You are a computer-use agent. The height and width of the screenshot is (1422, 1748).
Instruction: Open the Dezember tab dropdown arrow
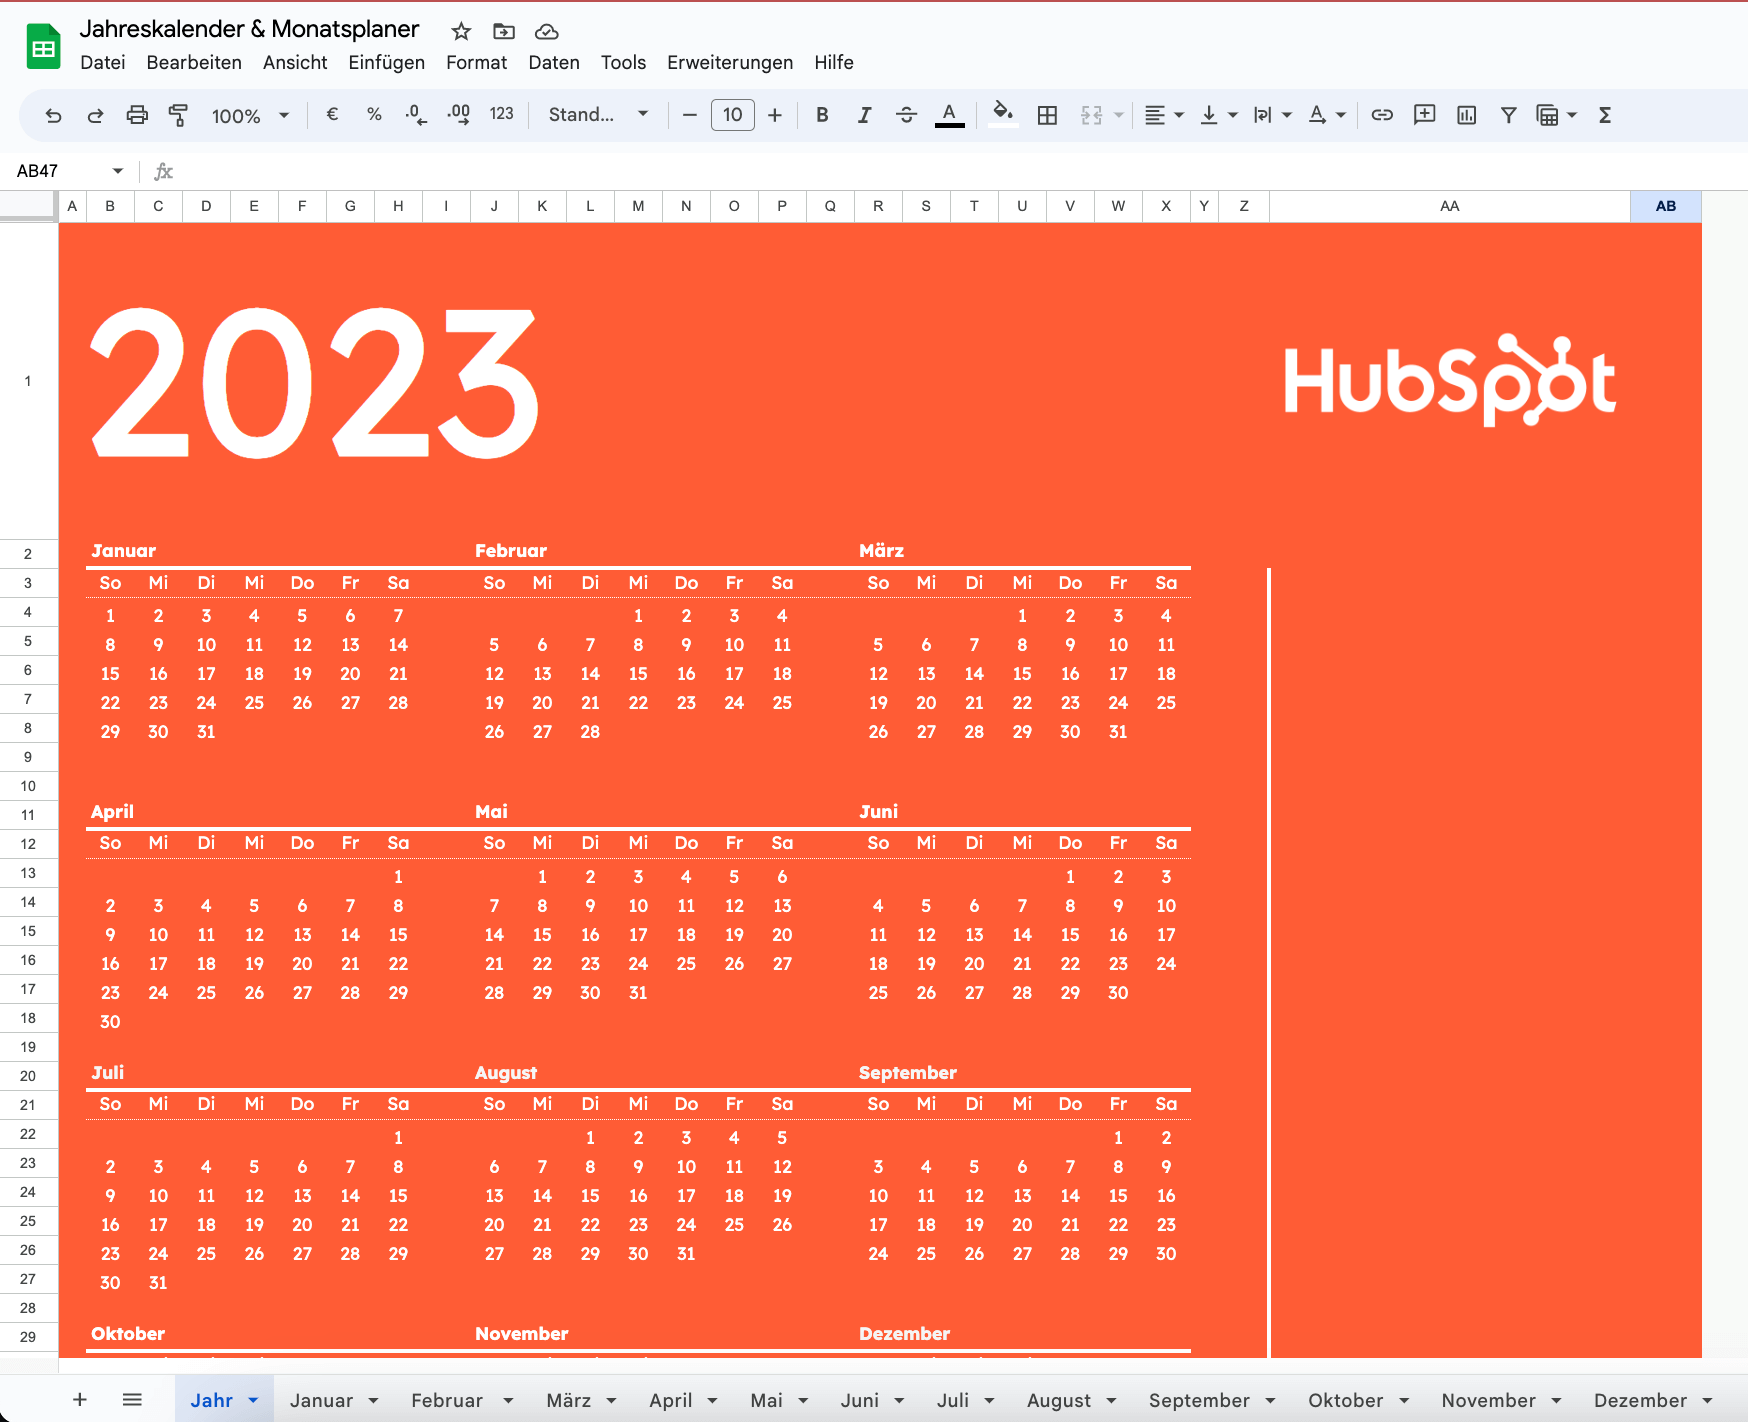coord(1707,1400)
